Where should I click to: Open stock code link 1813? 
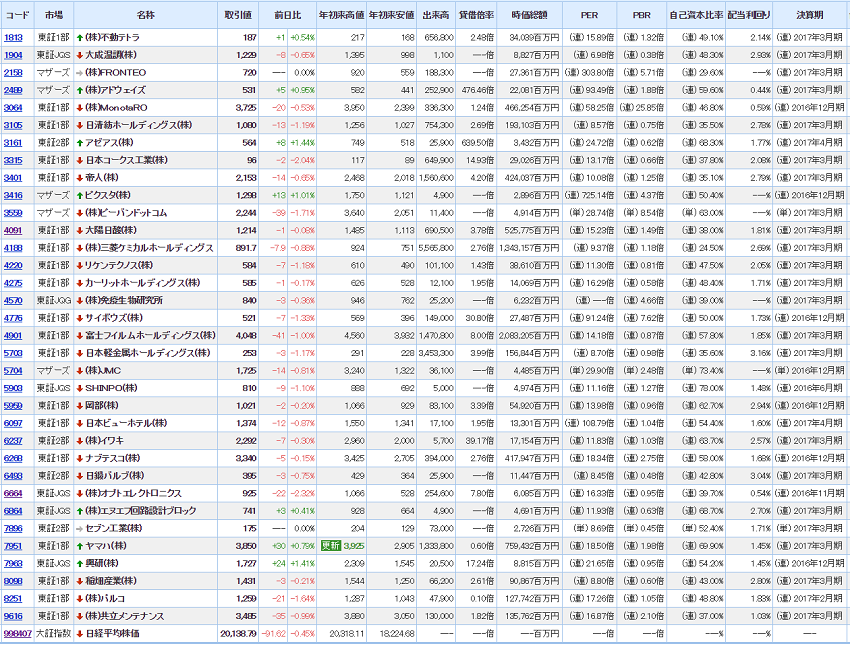coord(13,37)
